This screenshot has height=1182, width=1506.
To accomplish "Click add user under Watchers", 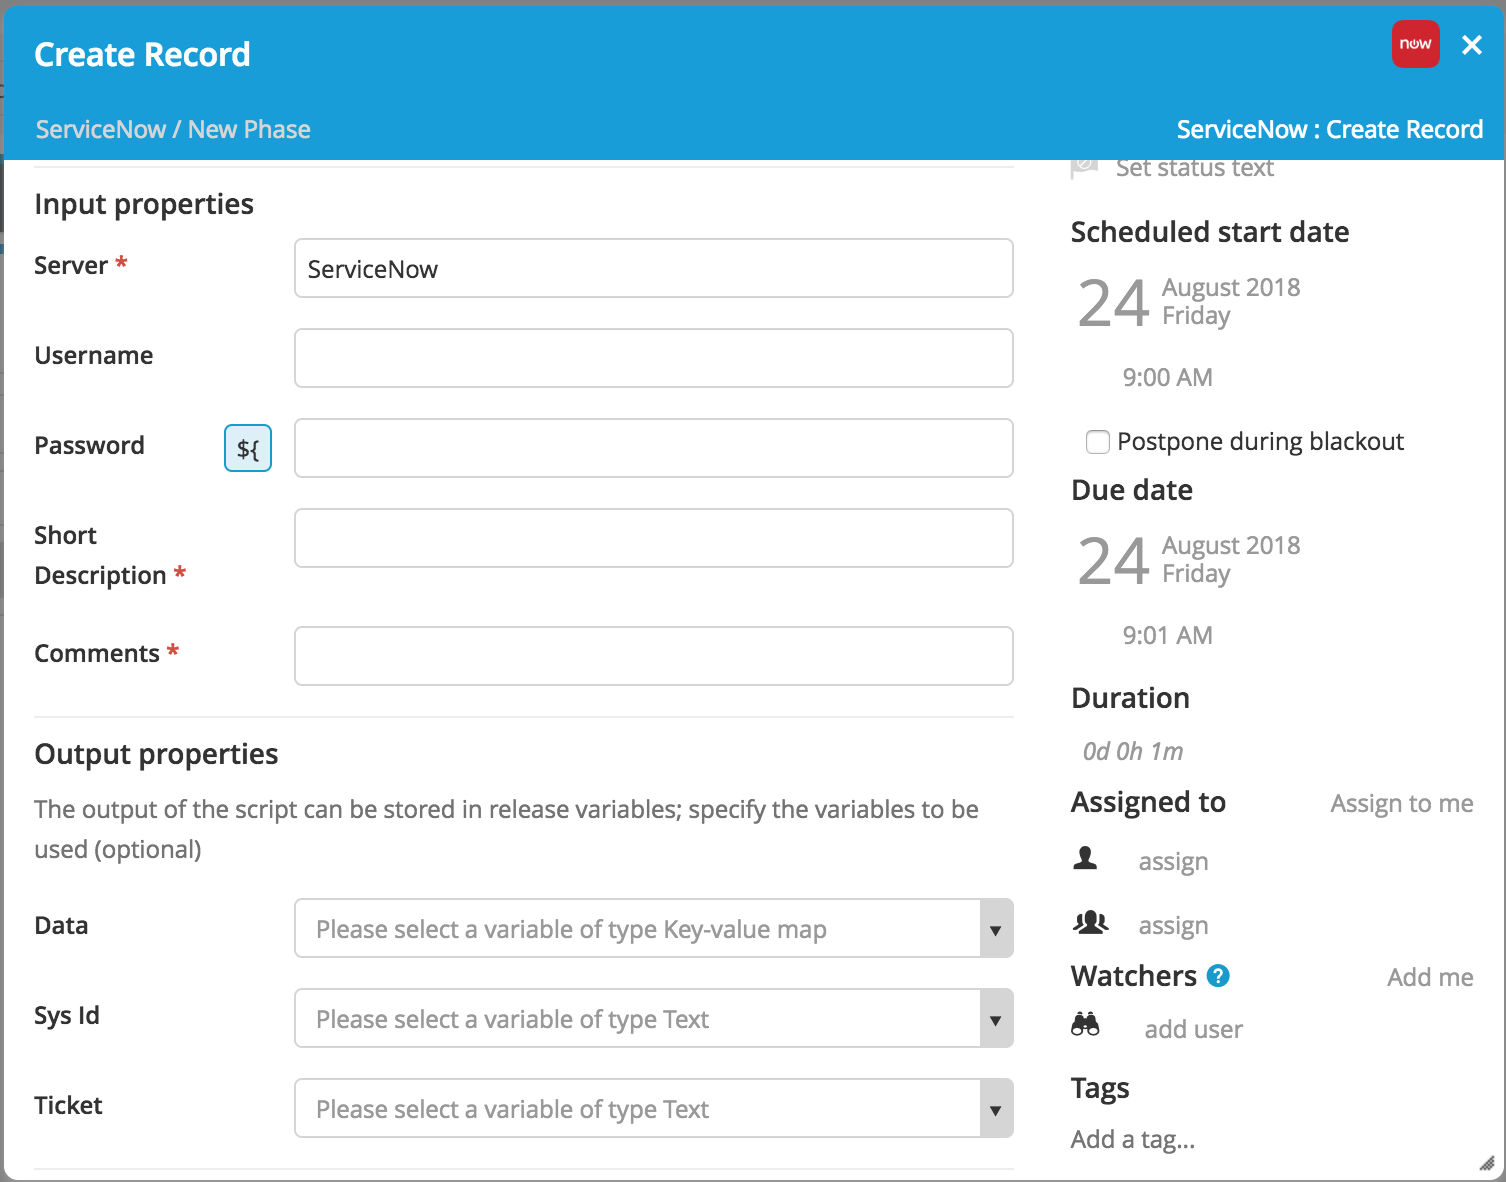I will point(1193,1029).
